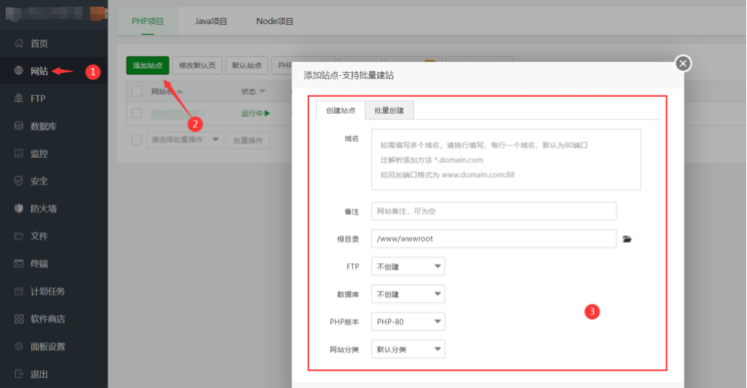
Task: Open the 防火墙 firewall shield icon
Action: coord(19,208)
